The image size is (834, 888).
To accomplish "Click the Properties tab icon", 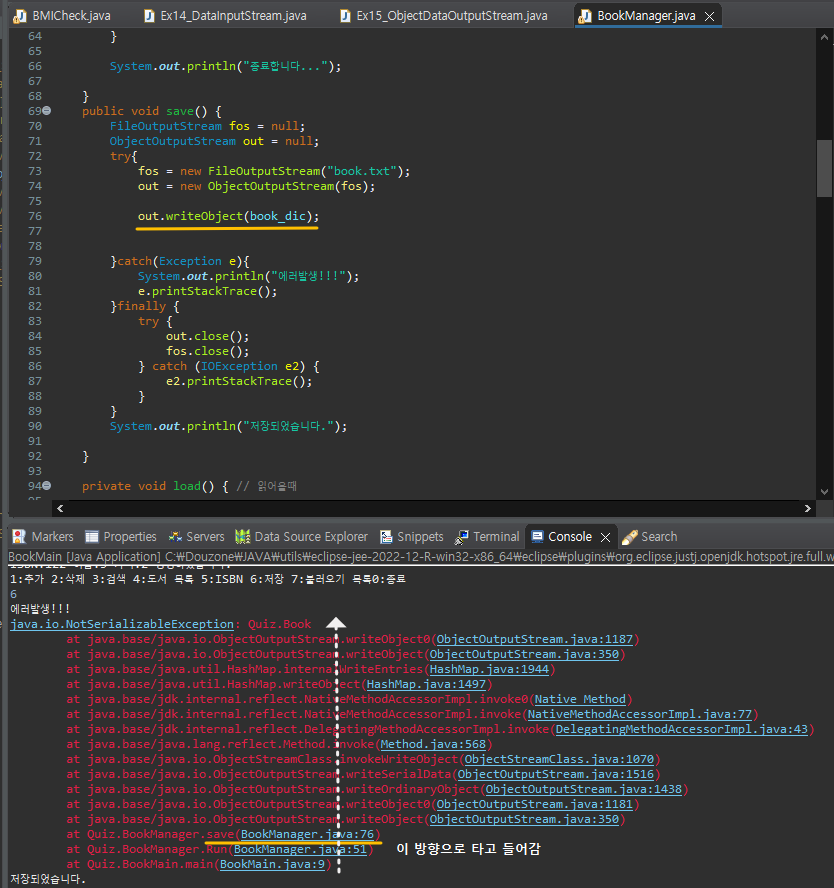I will coord(92,536).
